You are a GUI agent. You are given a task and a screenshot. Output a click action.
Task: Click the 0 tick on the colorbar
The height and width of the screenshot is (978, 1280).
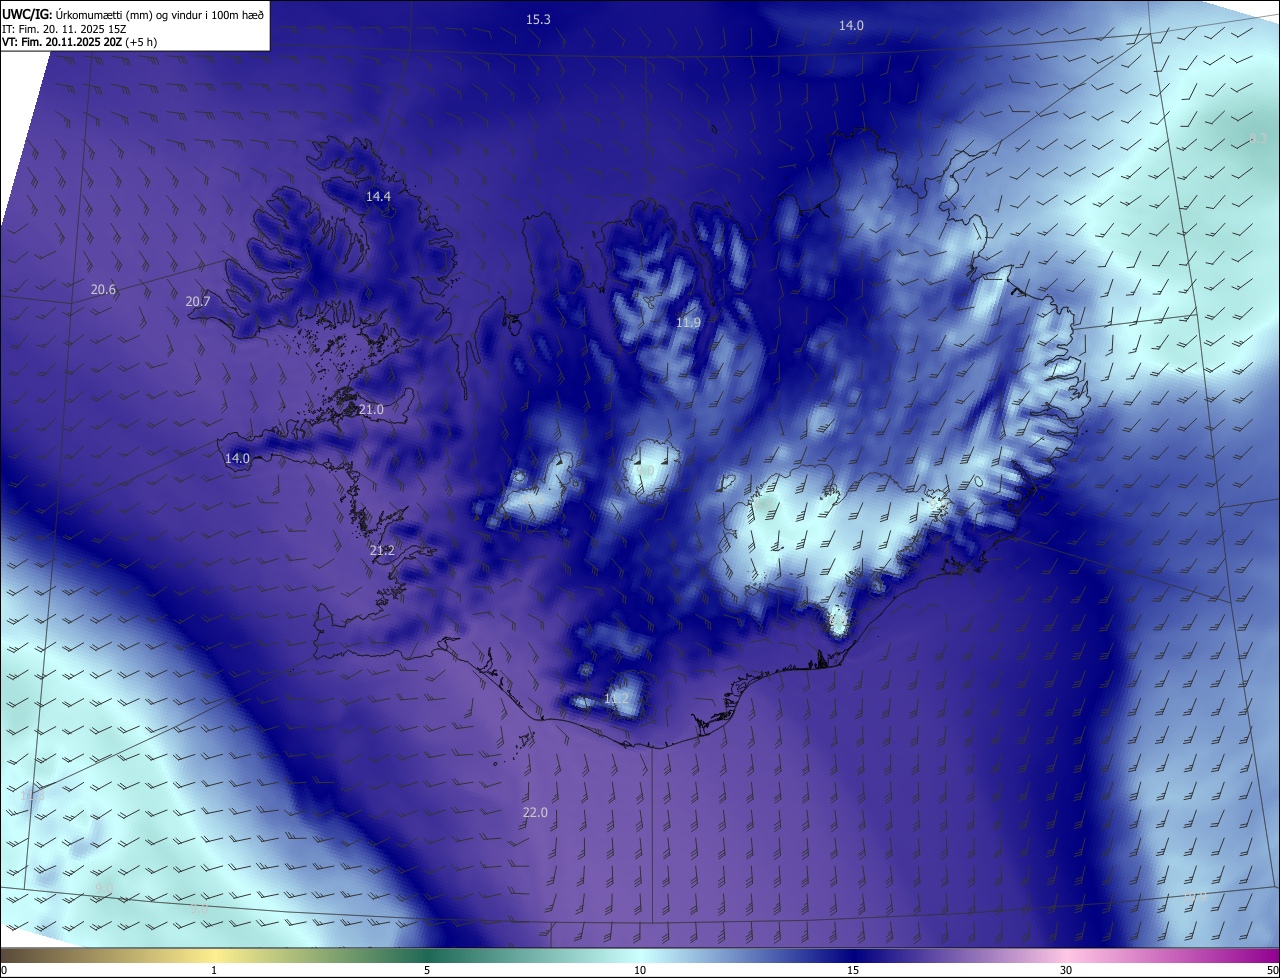(x=4, y=970)
